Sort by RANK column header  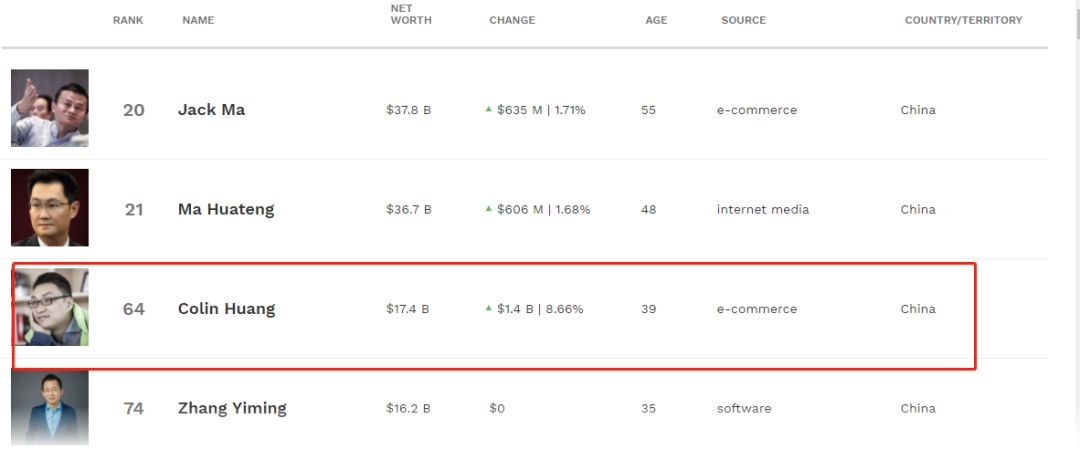point(128,20)
